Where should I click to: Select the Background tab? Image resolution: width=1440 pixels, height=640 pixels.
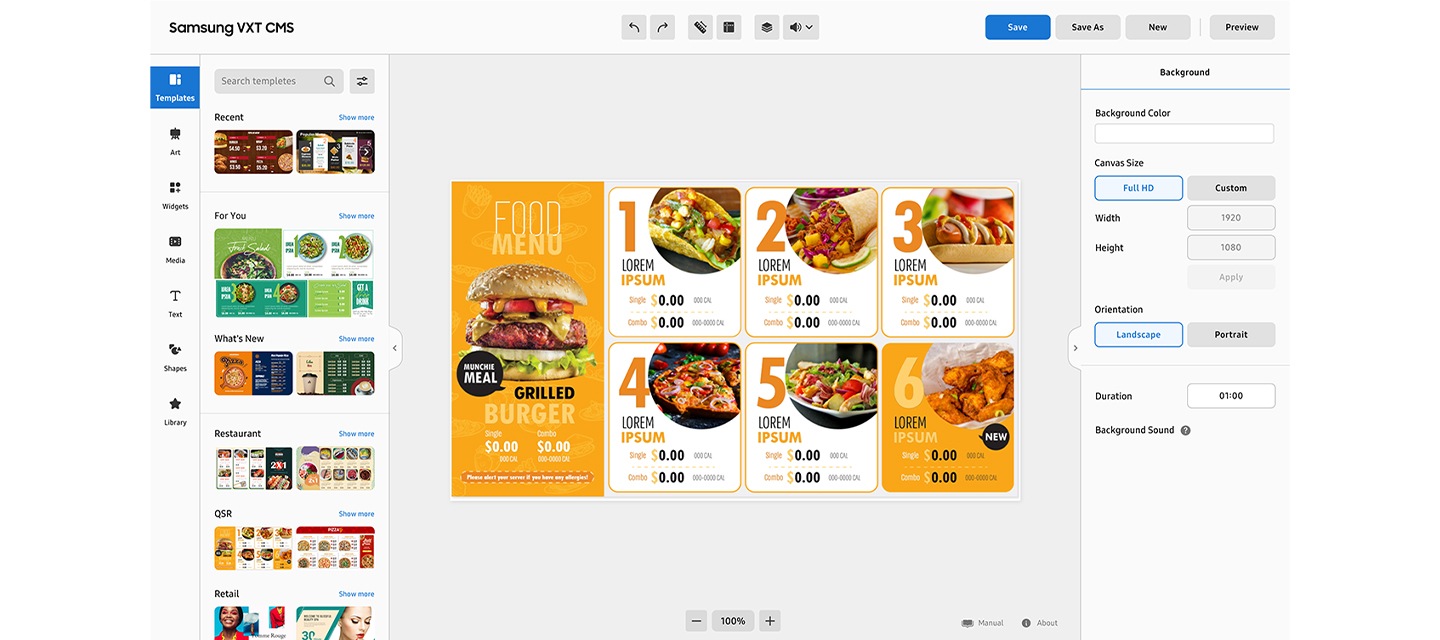point(1185,72)
